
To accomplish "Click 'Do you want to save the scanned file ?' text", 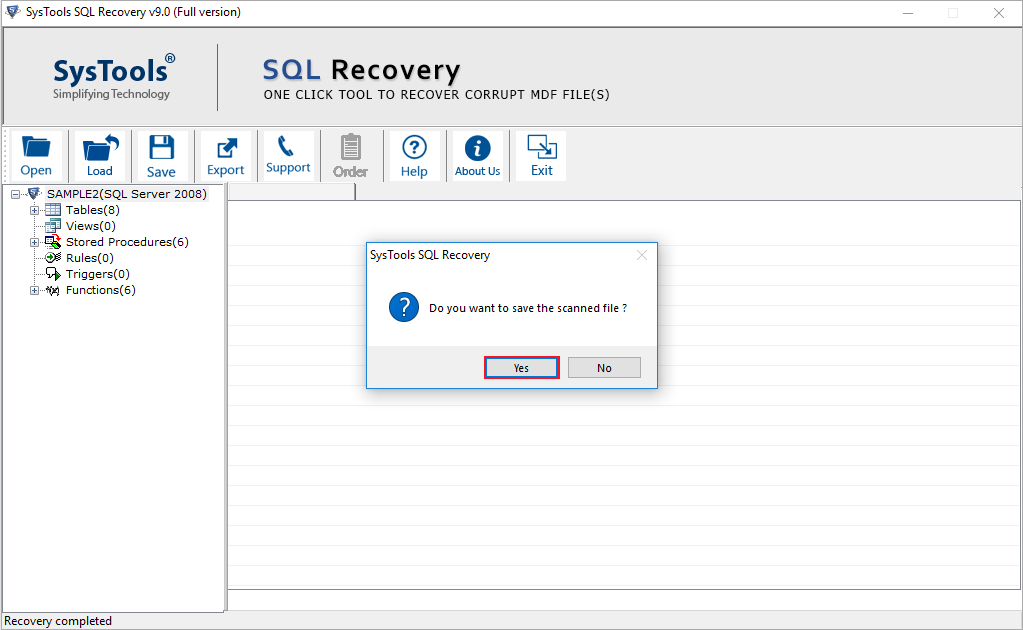I will 528,308.
